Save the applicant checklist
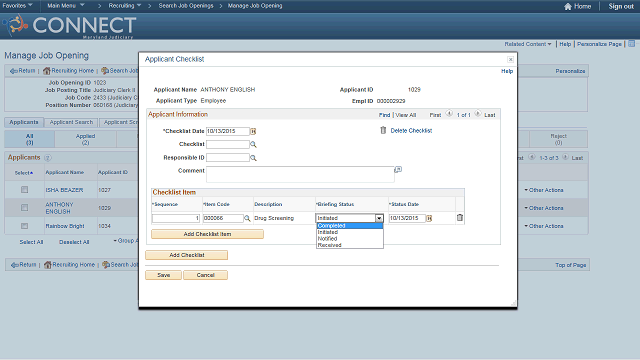 164,275
